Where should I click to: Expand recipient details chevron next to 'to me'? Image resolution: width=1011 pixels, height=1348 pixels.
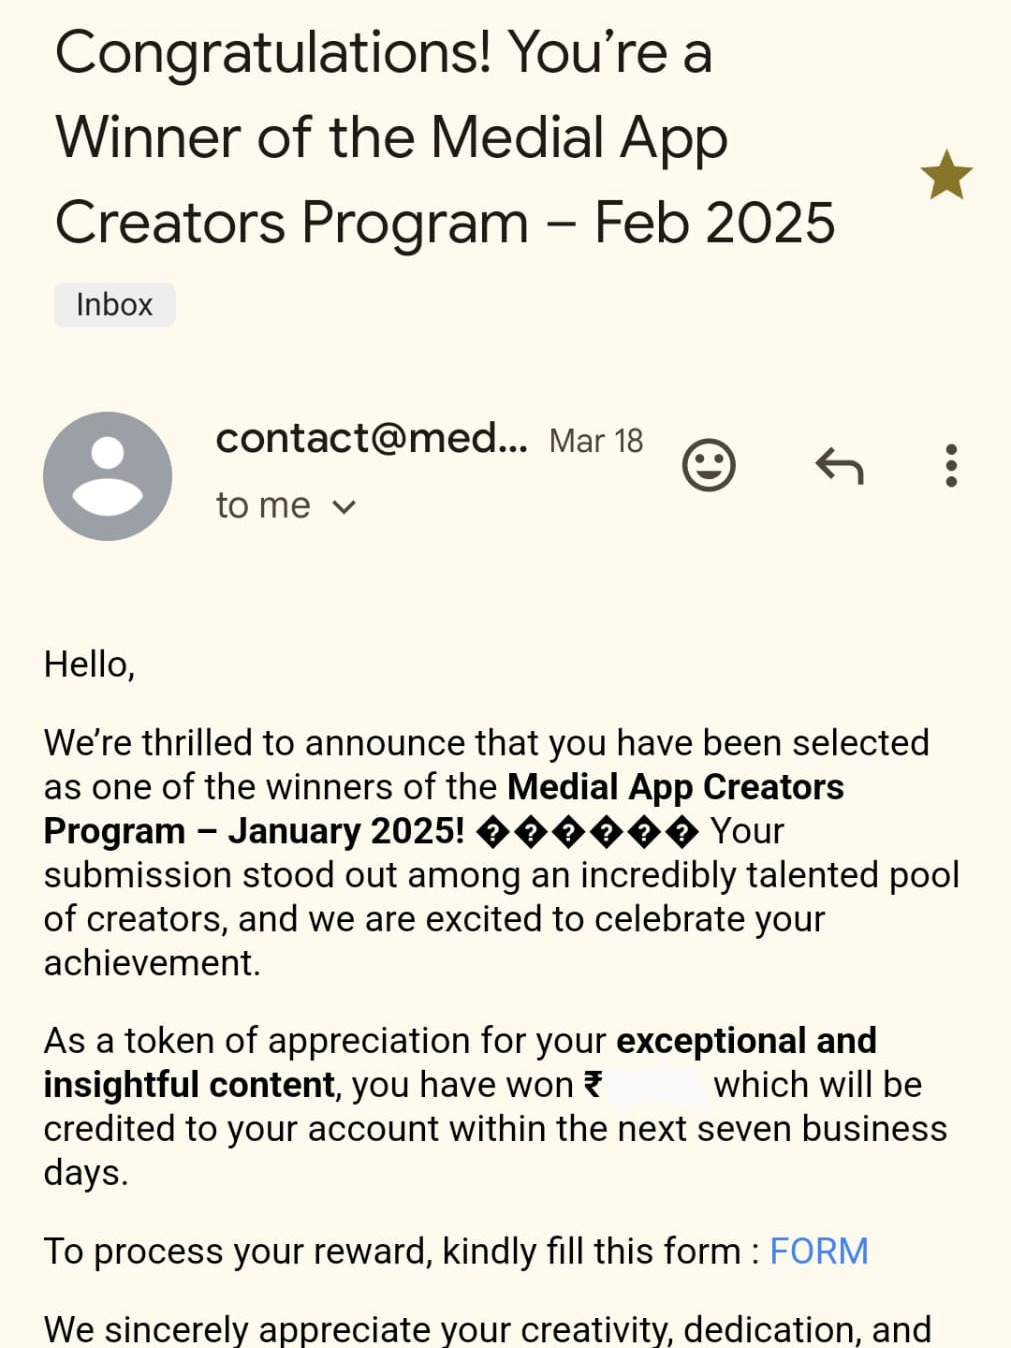(344, 507)
